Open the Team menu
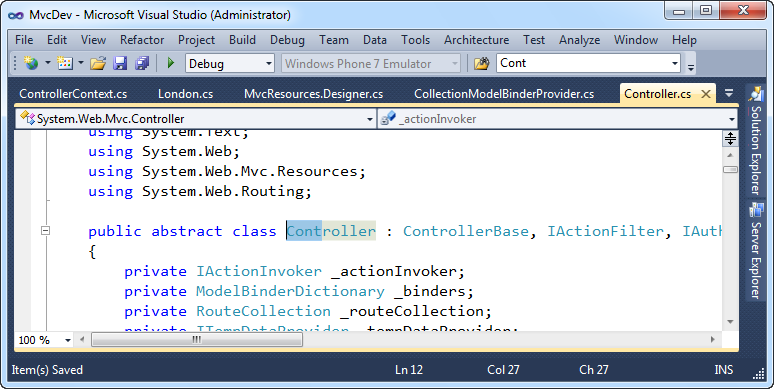This screenshot has width=774, height=389. 334,40
